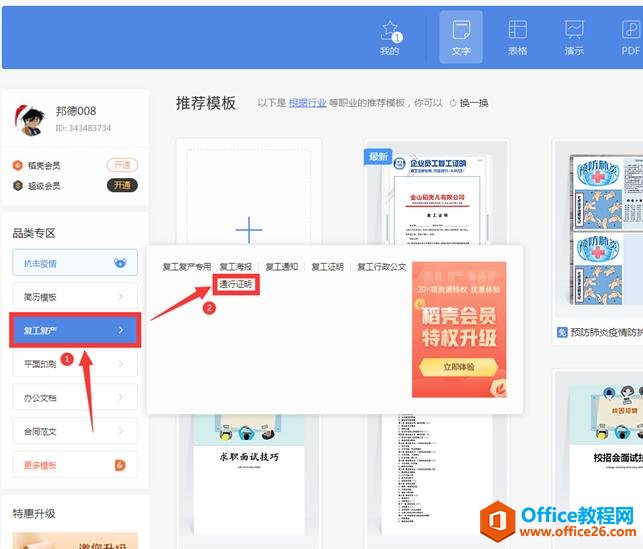
Task: Expand the 办公文档 chevron arrow
Action: [121, 397]
